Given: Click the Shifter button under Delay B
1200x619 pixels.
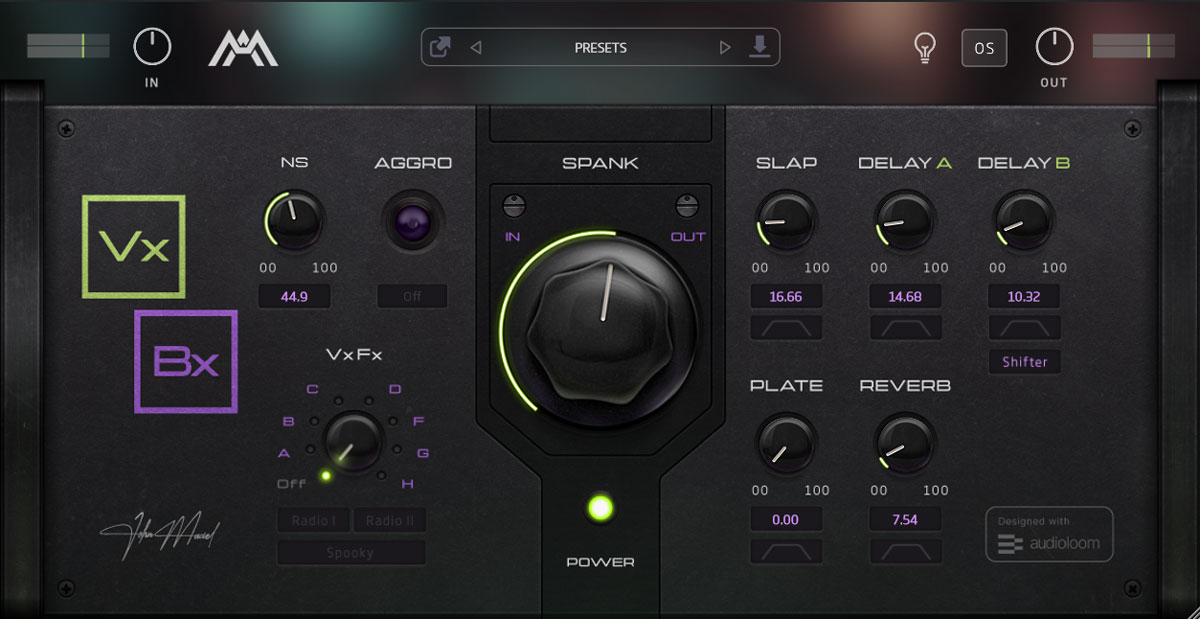Looking at the screenshot, I should pos(1025,362).
